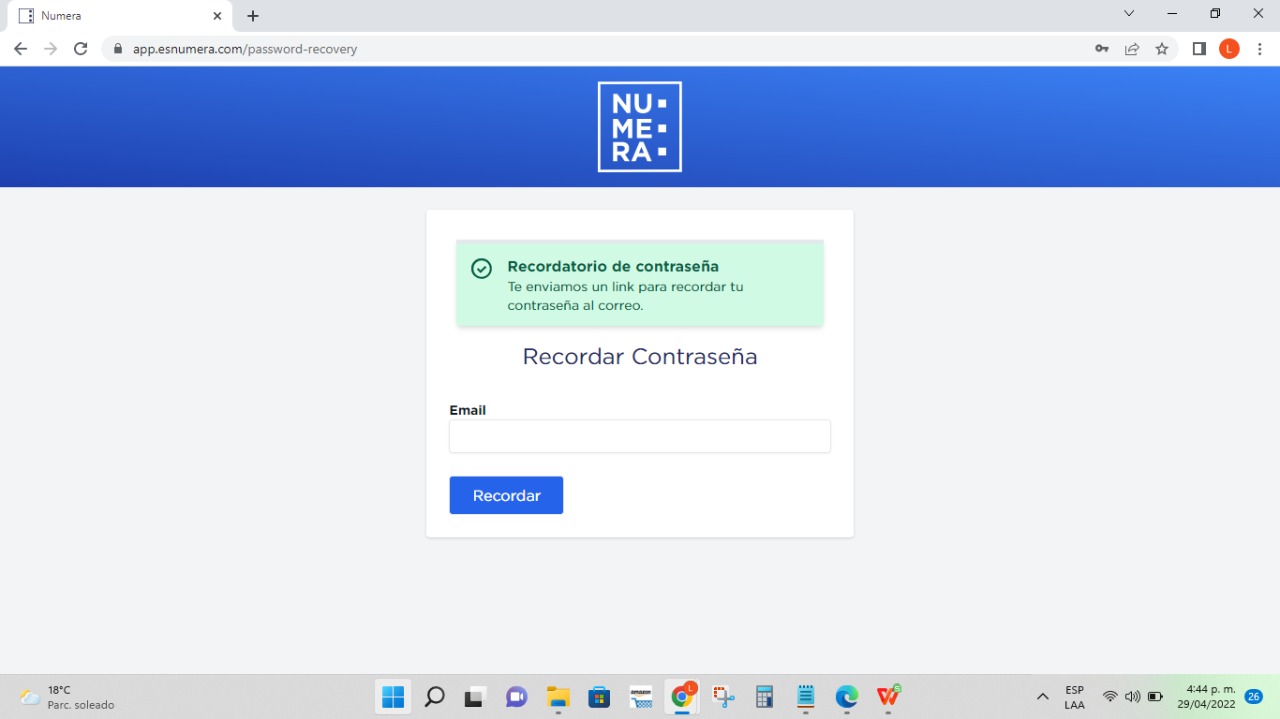This screenshot has height=719, width=1280.
Task: Open Wi-Fi network settings icon
Action: click(x=1110, y=697)
